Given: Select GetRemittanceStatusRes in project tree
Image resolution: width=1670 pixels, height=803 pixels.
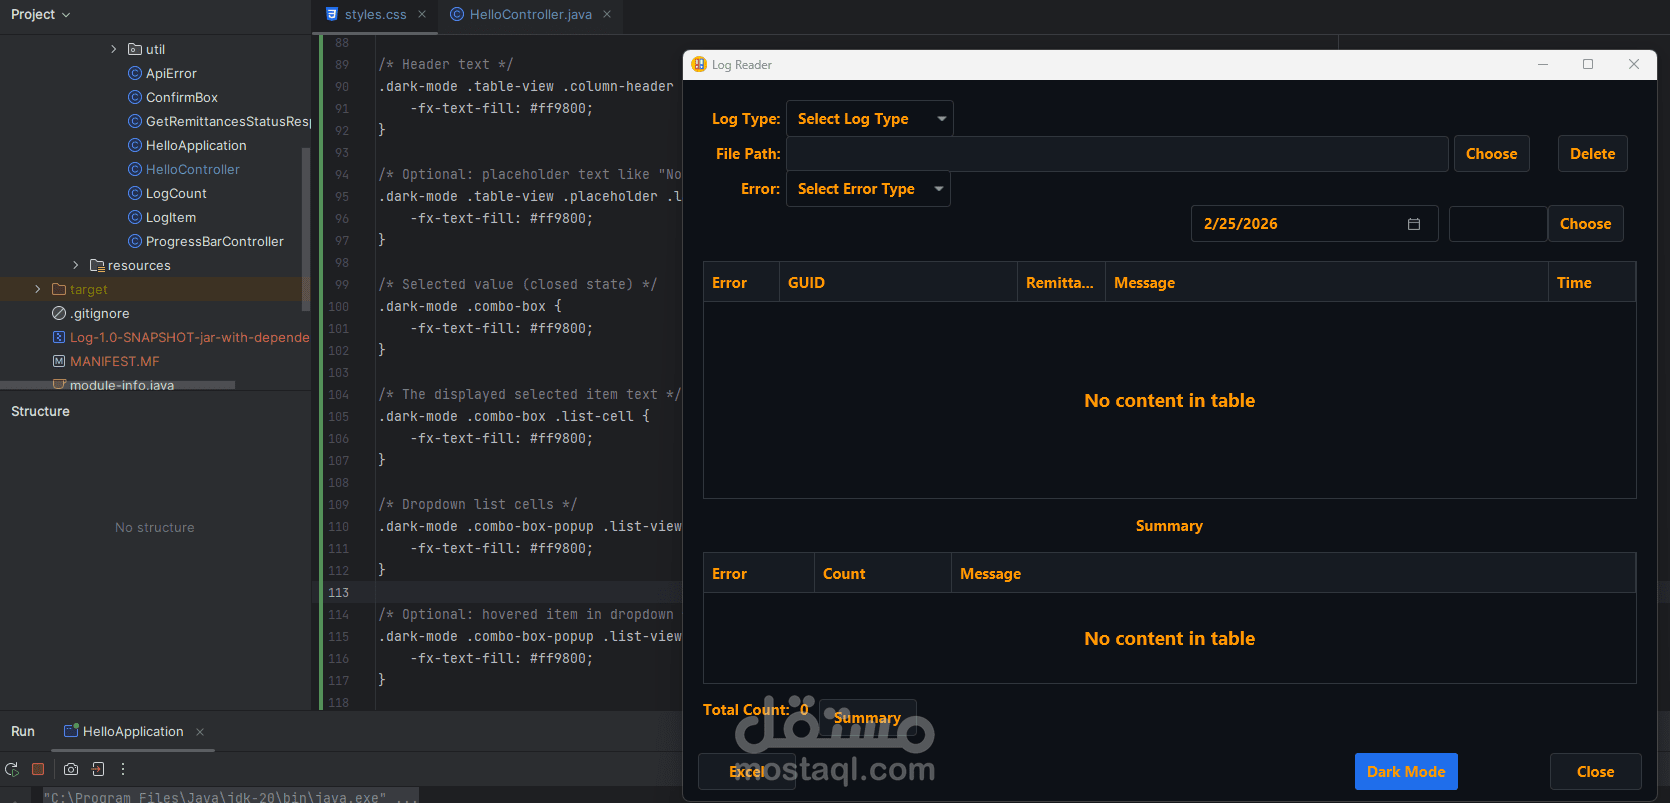Looking at the screenshot, I should tap(228, 121).
